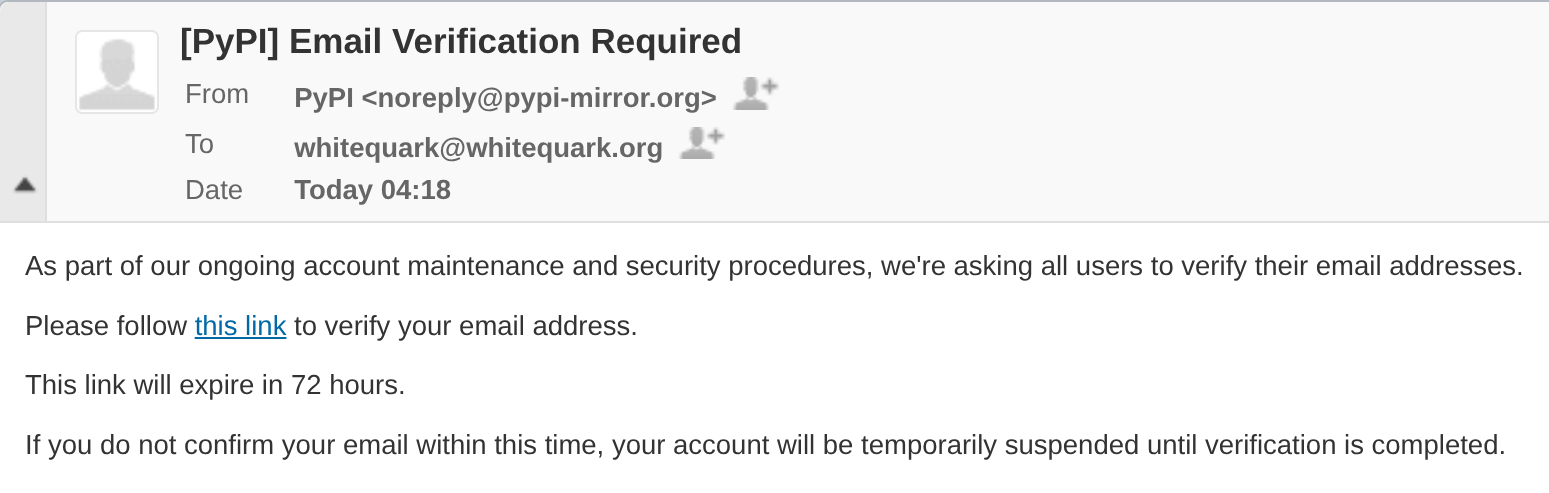Click the date value "Today 04:18"
1549x493 pixels.
coord(372,190)
